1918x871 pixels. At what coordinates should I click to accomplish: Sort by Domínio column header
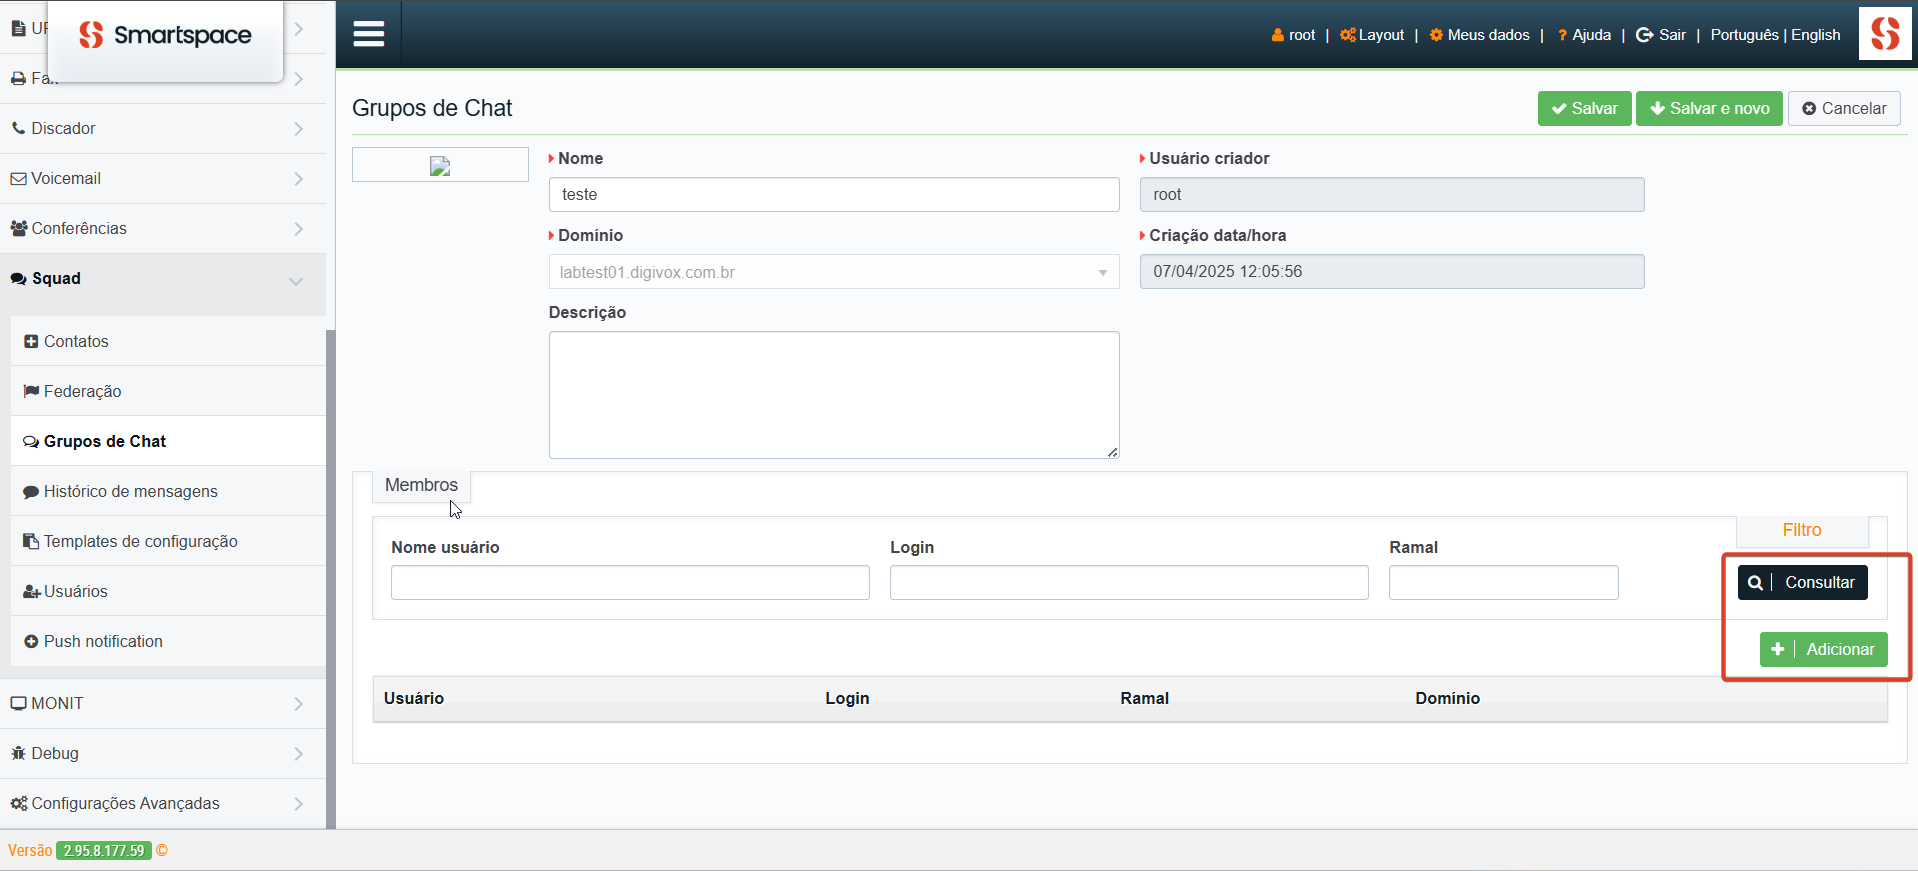pyautogui.click(x=1447, y=698)
